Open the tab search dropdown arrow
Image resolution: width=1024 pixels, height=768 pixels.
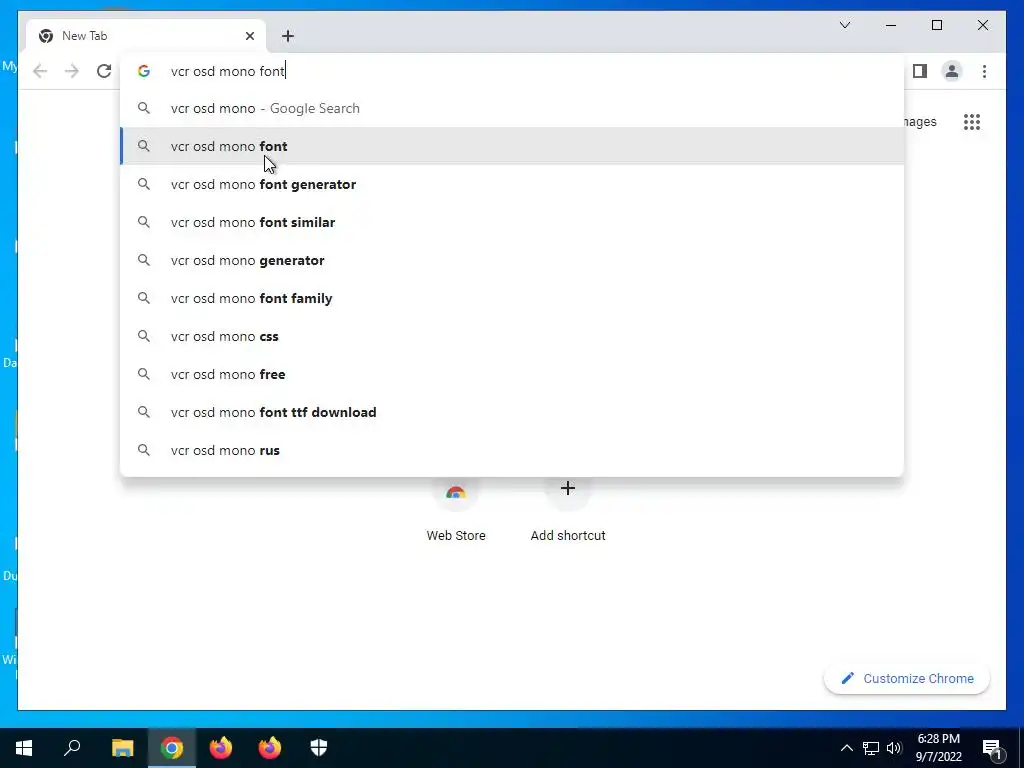[844, 25]
